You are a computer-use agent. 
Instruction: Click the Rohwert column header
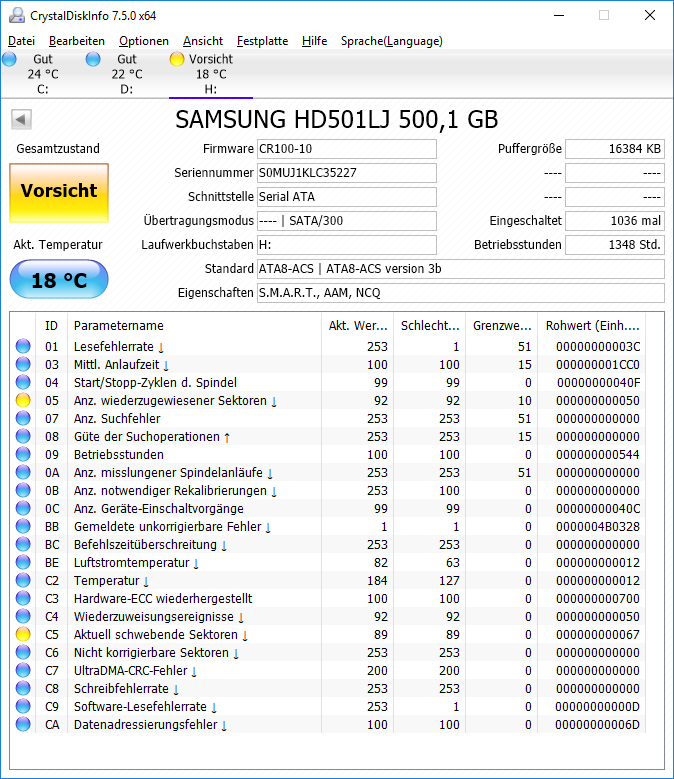coord(592,325)
